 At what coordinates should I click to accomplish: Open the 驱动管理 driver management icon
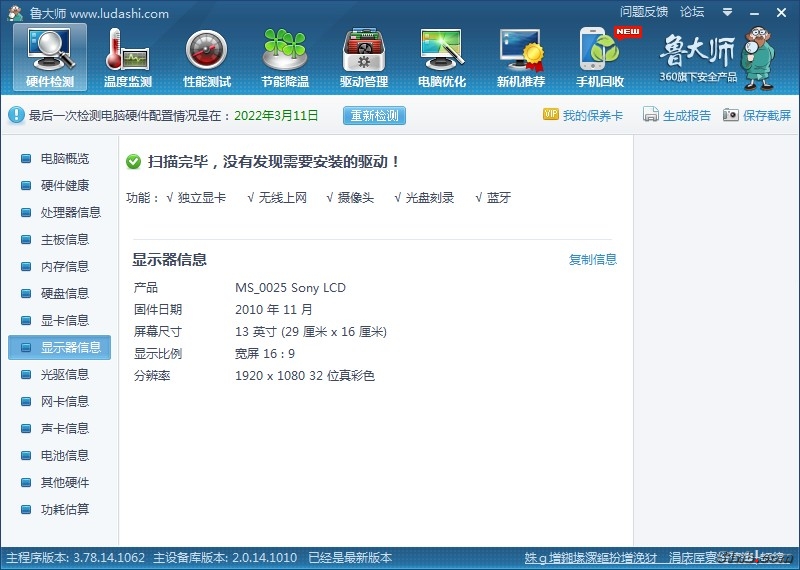pyautogui.click(x=364, y=57)
